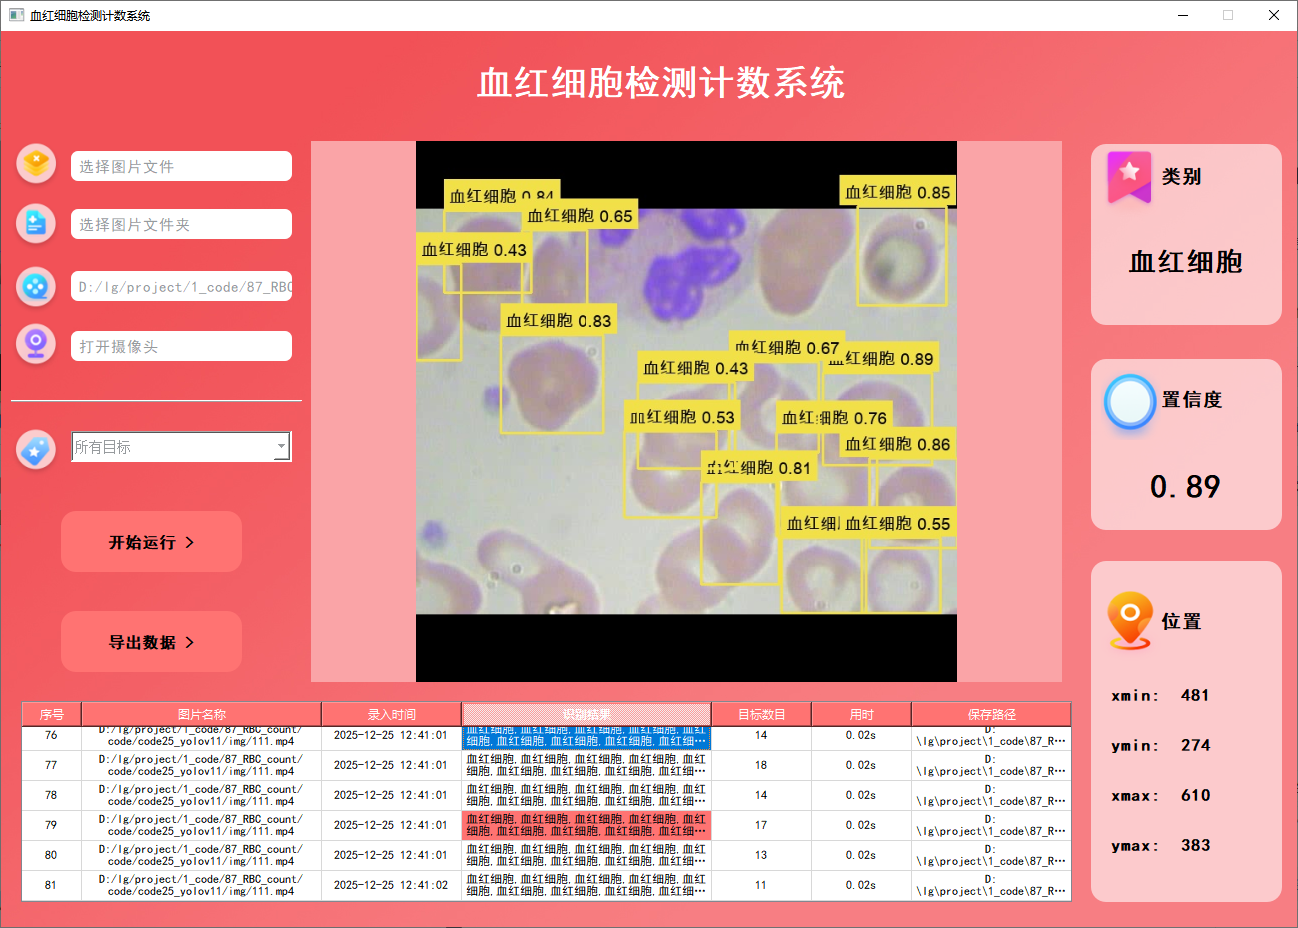The height and width of the screenshot is (928, 1298).
Task: Select table row number 81
Action: coord(546,885)
